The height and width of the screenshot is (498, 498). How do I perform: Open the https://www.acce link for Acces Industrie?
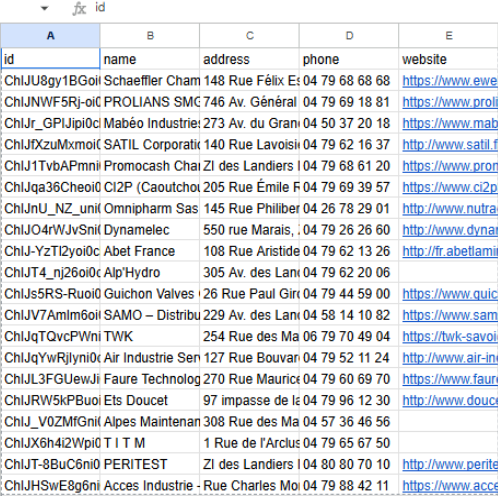pyautogui.click(x=450, y=486)
